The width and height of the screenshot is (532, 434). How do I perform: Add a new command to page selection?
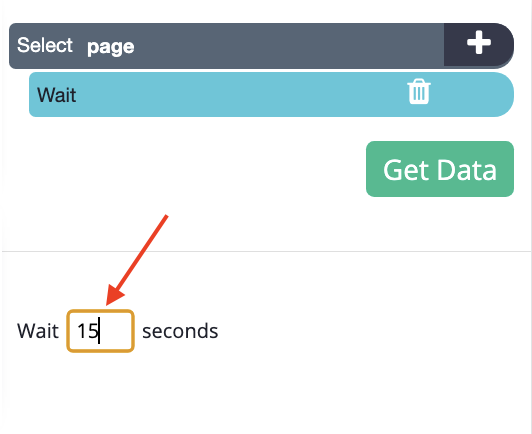(479, 43)
